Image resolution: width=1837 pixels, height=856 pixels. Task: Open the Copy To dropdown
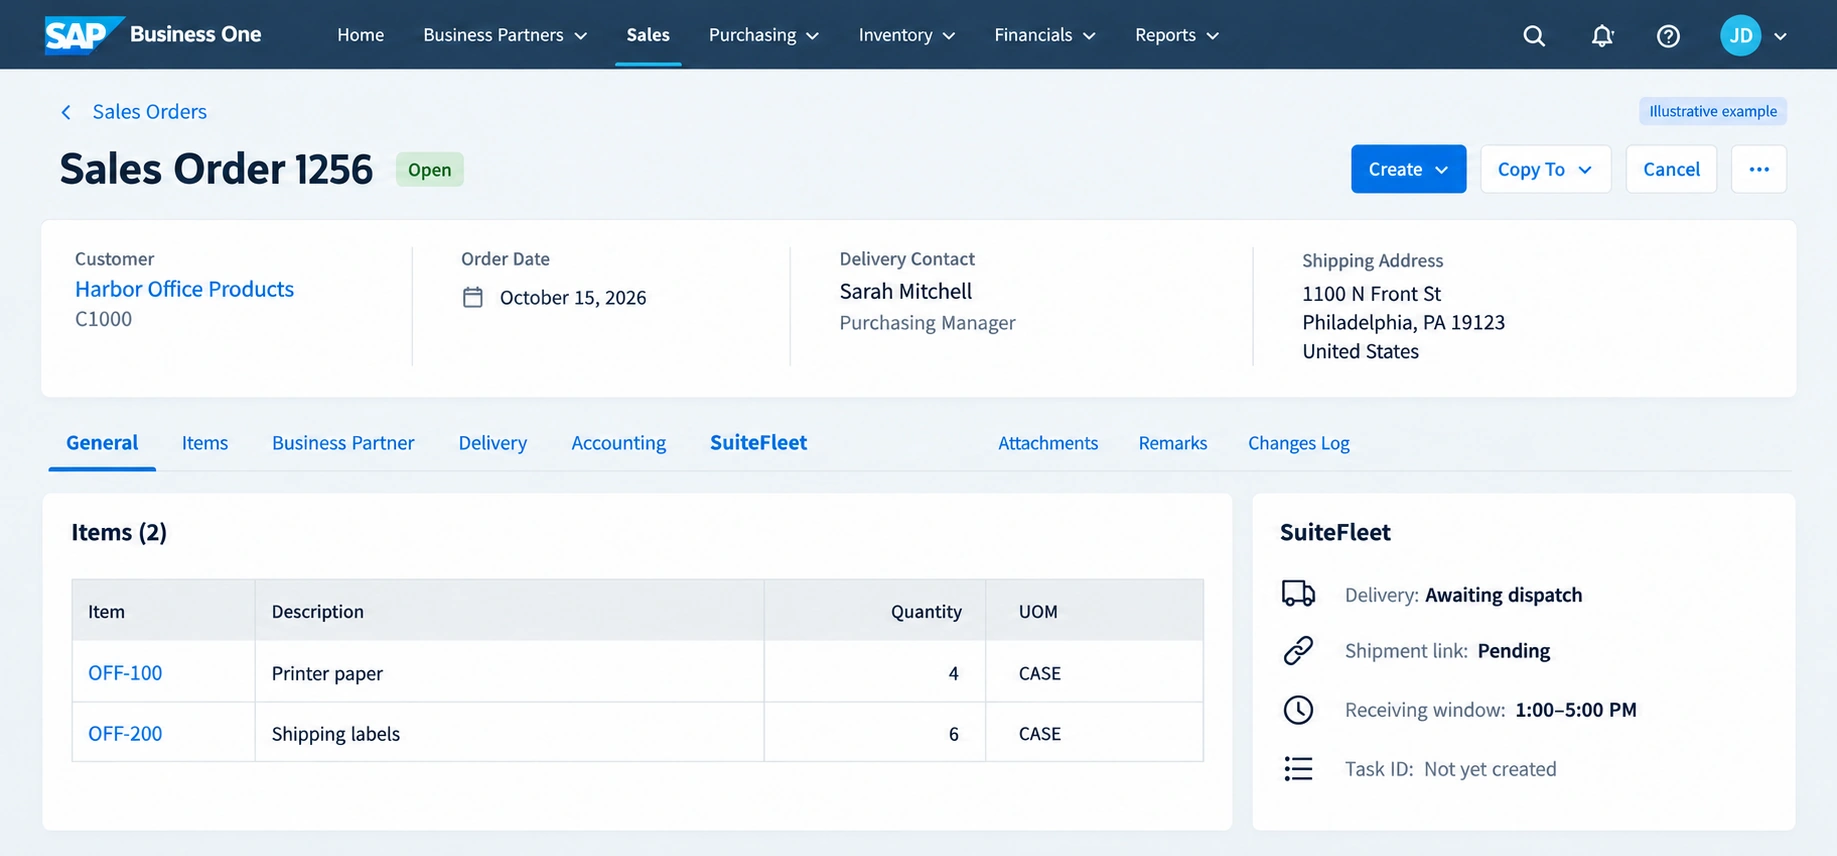(1545, 169)
